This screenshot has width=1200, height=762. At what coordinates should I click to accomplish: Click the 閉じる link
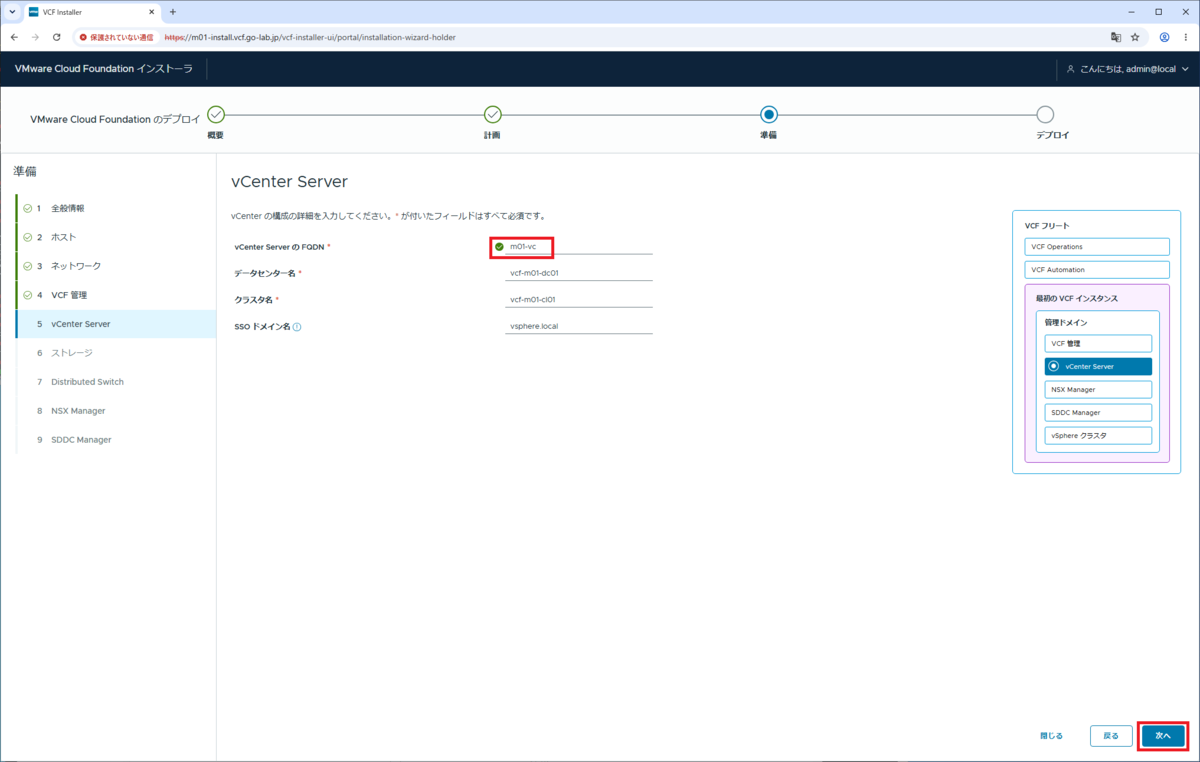(1051, 736)
